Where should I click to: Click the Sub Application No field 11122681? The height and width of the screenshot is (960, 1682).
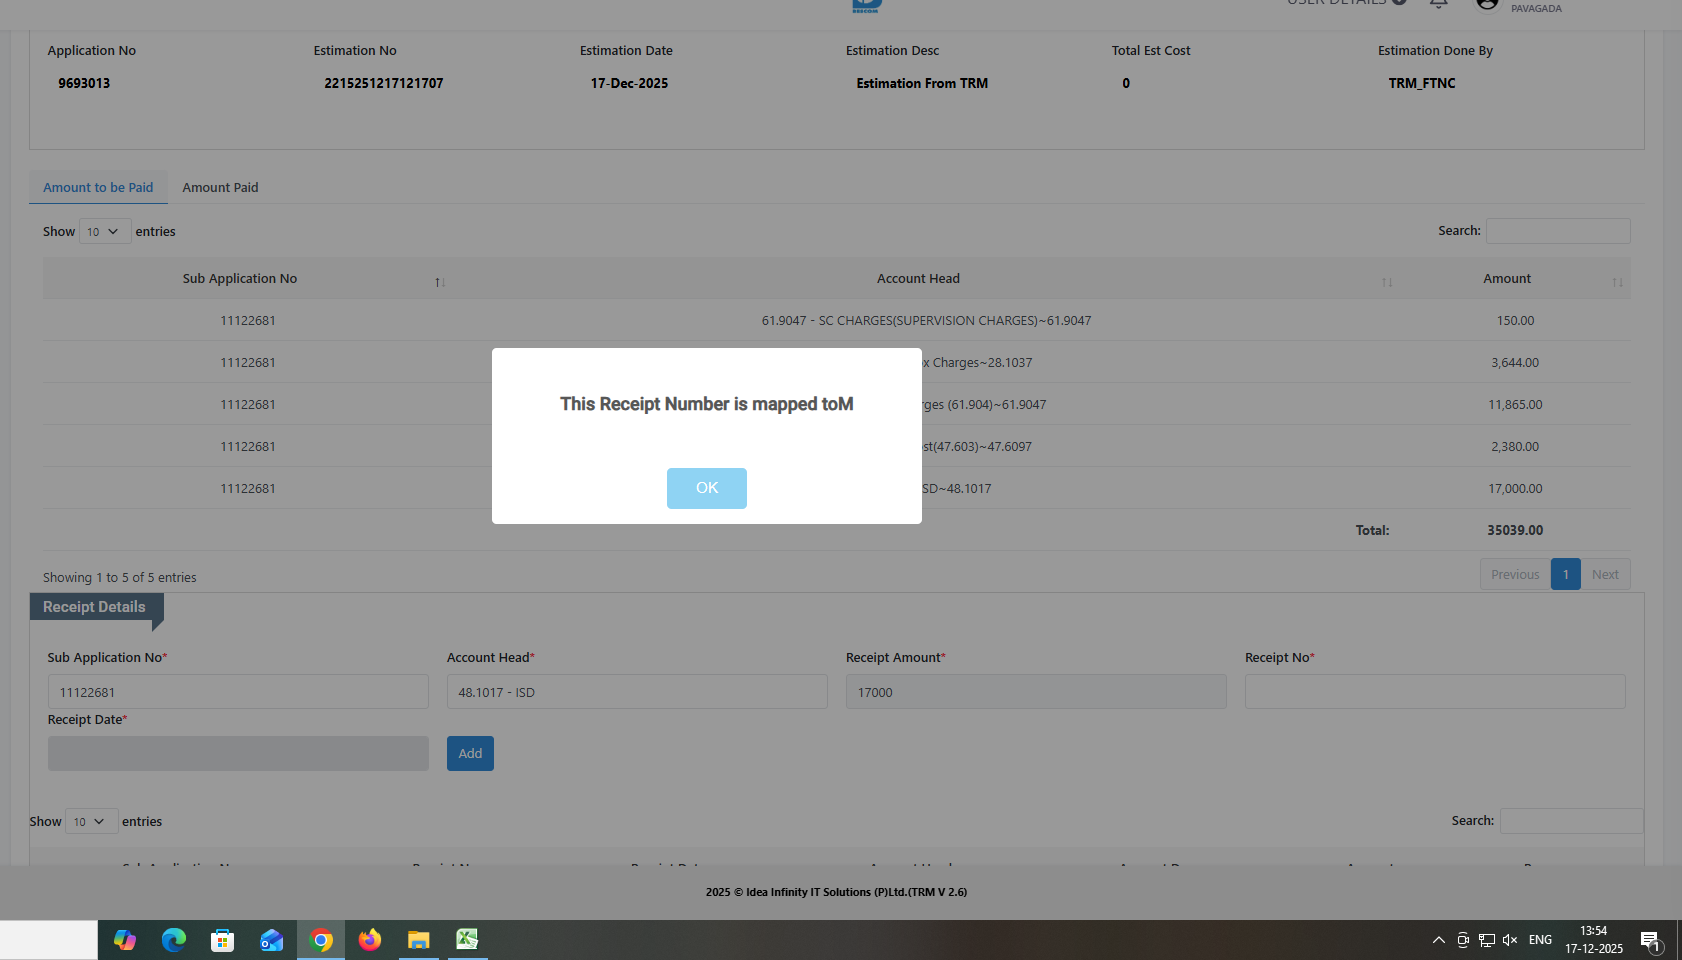tap(238, 692)
